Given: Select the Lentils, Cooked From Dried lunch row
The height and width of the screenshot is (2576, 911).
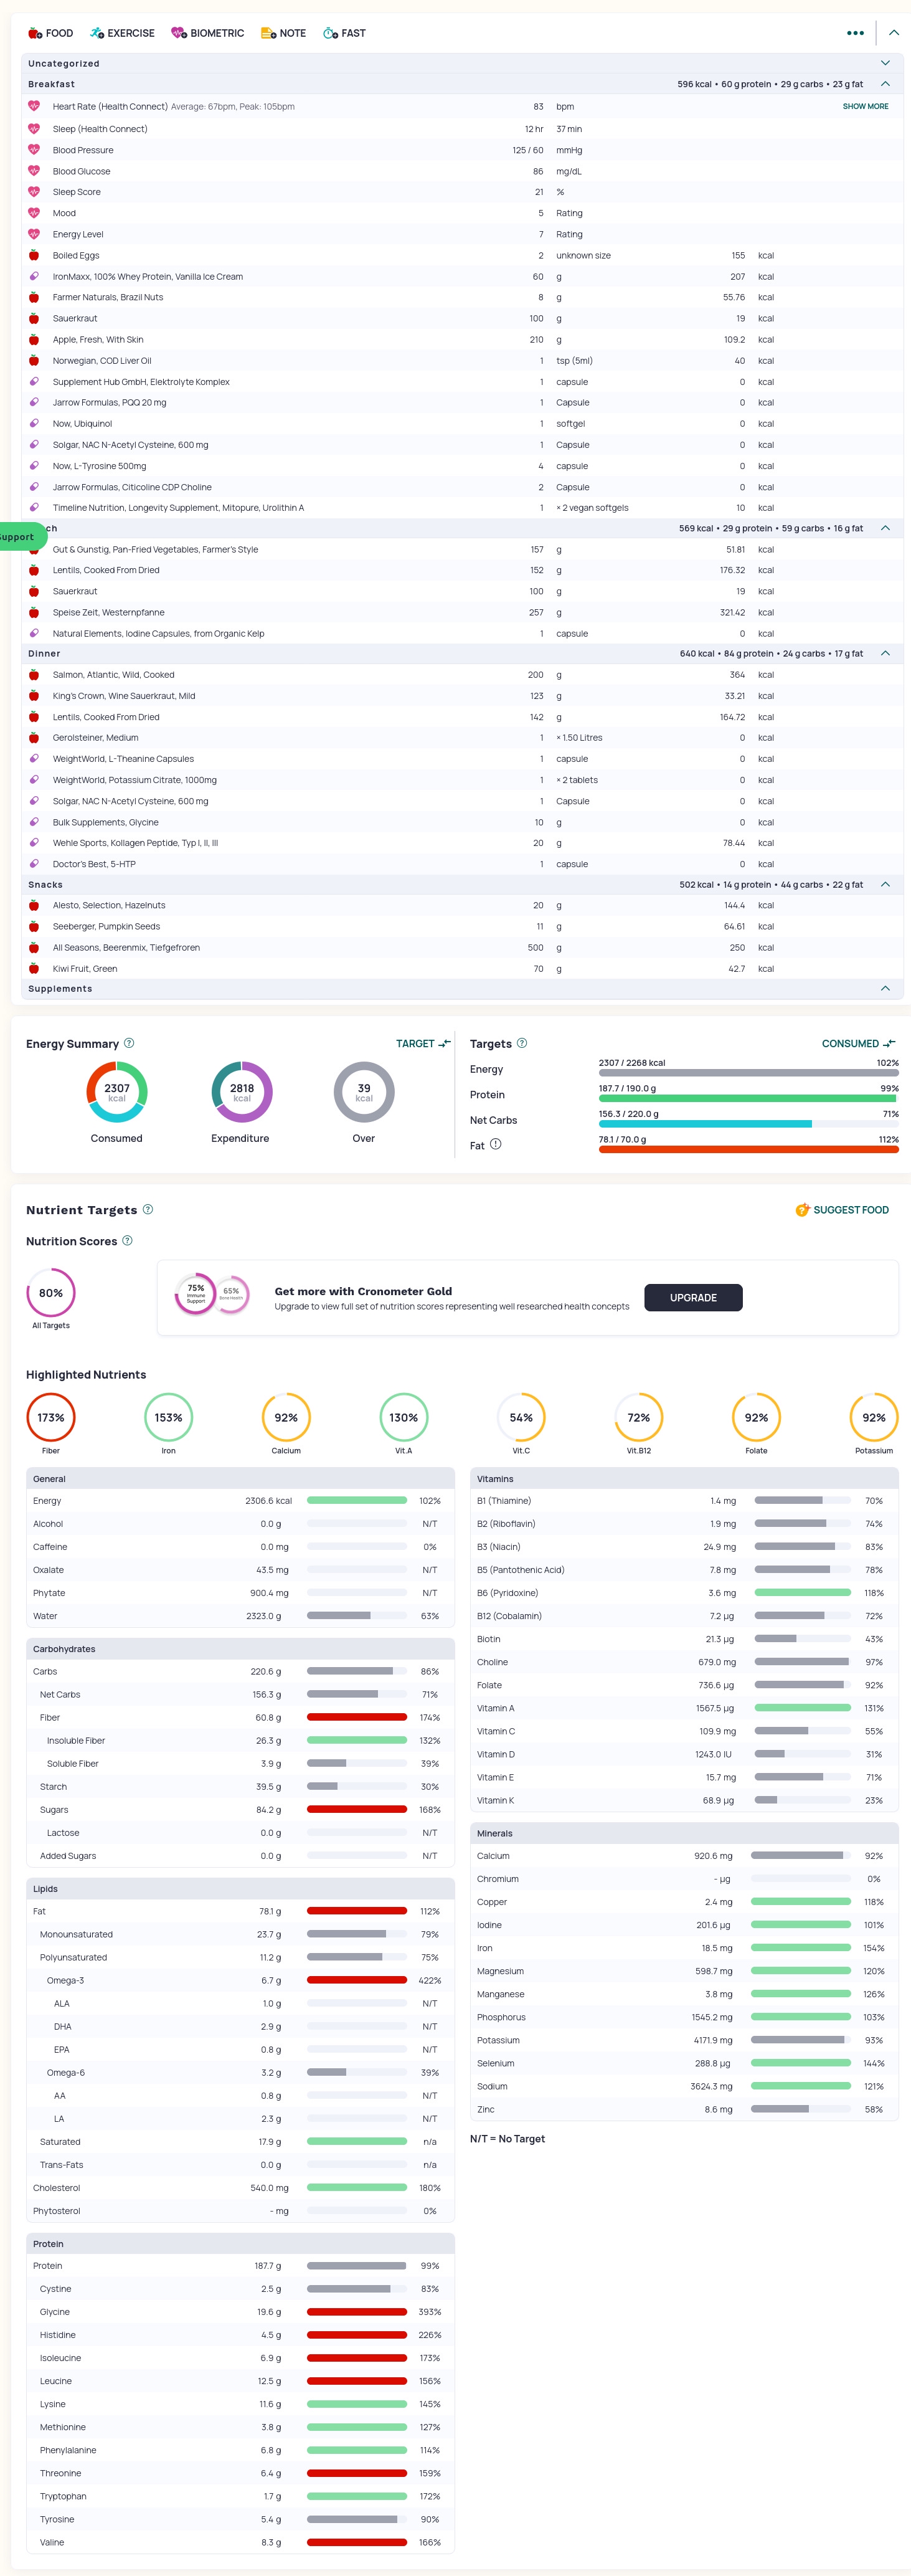Looking at the screenshot, I should (x=462, y=570).
